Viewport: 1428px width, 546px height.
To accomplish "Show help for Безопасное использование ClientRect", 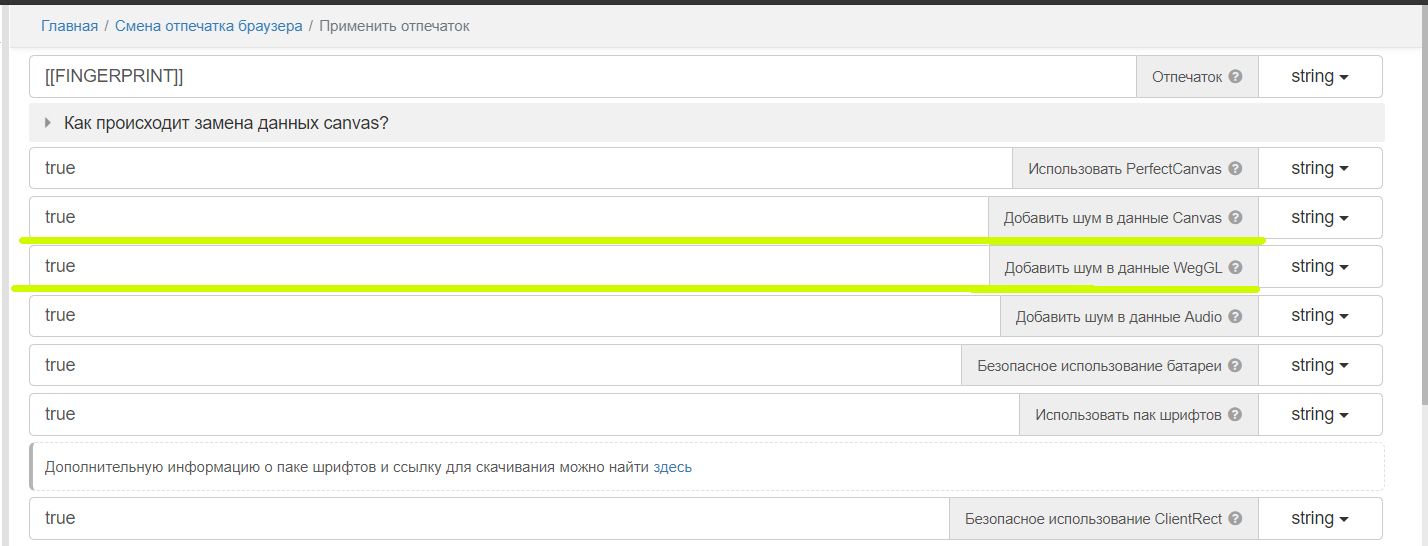I will [1235, 519].
